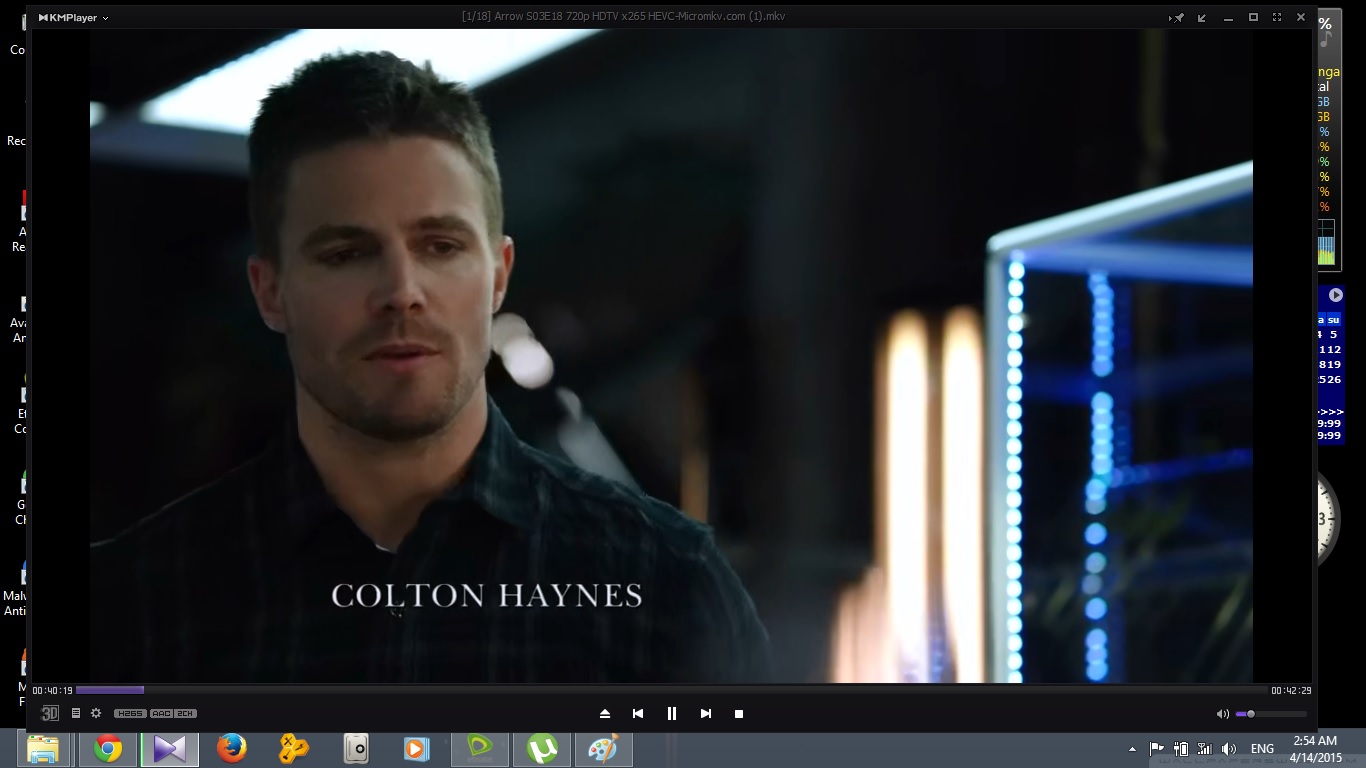Screen dimensions: 1366x768
Task: Adjust the KMPlayer volume slider
Action: pos(1271,714)
